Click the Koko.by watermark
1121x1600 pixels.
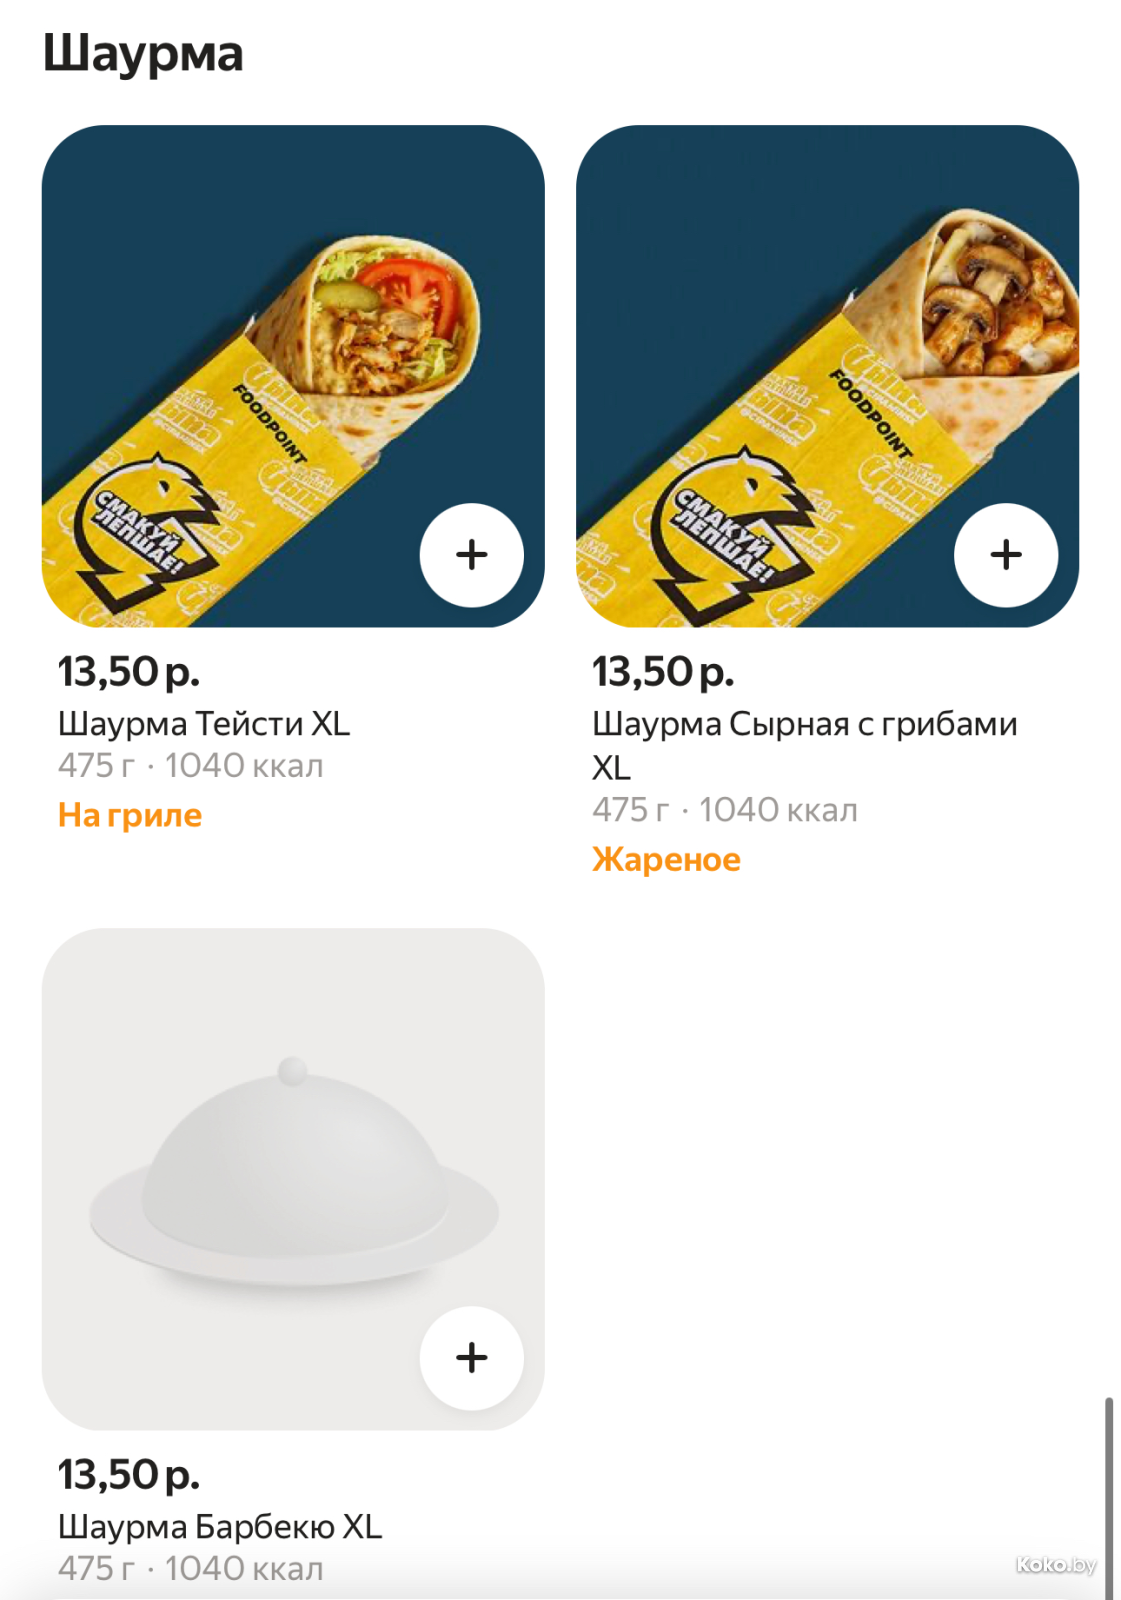[1055, 1565]
